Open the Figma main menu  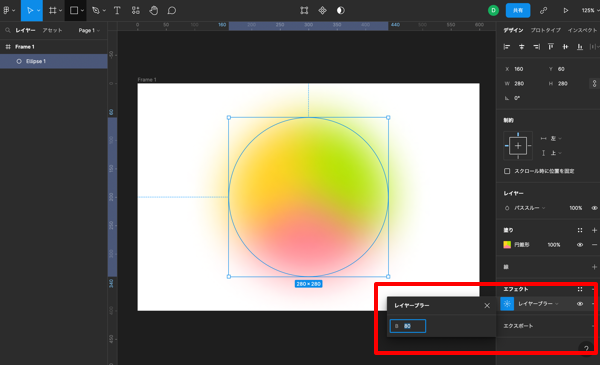(7, 10)
